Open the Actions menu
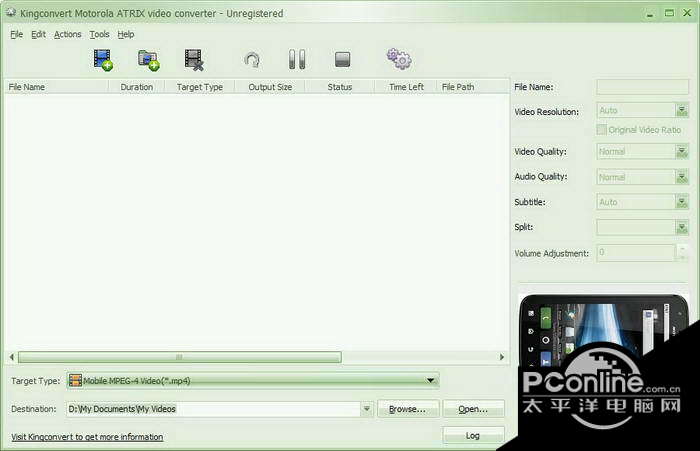 tap(67, 34)
